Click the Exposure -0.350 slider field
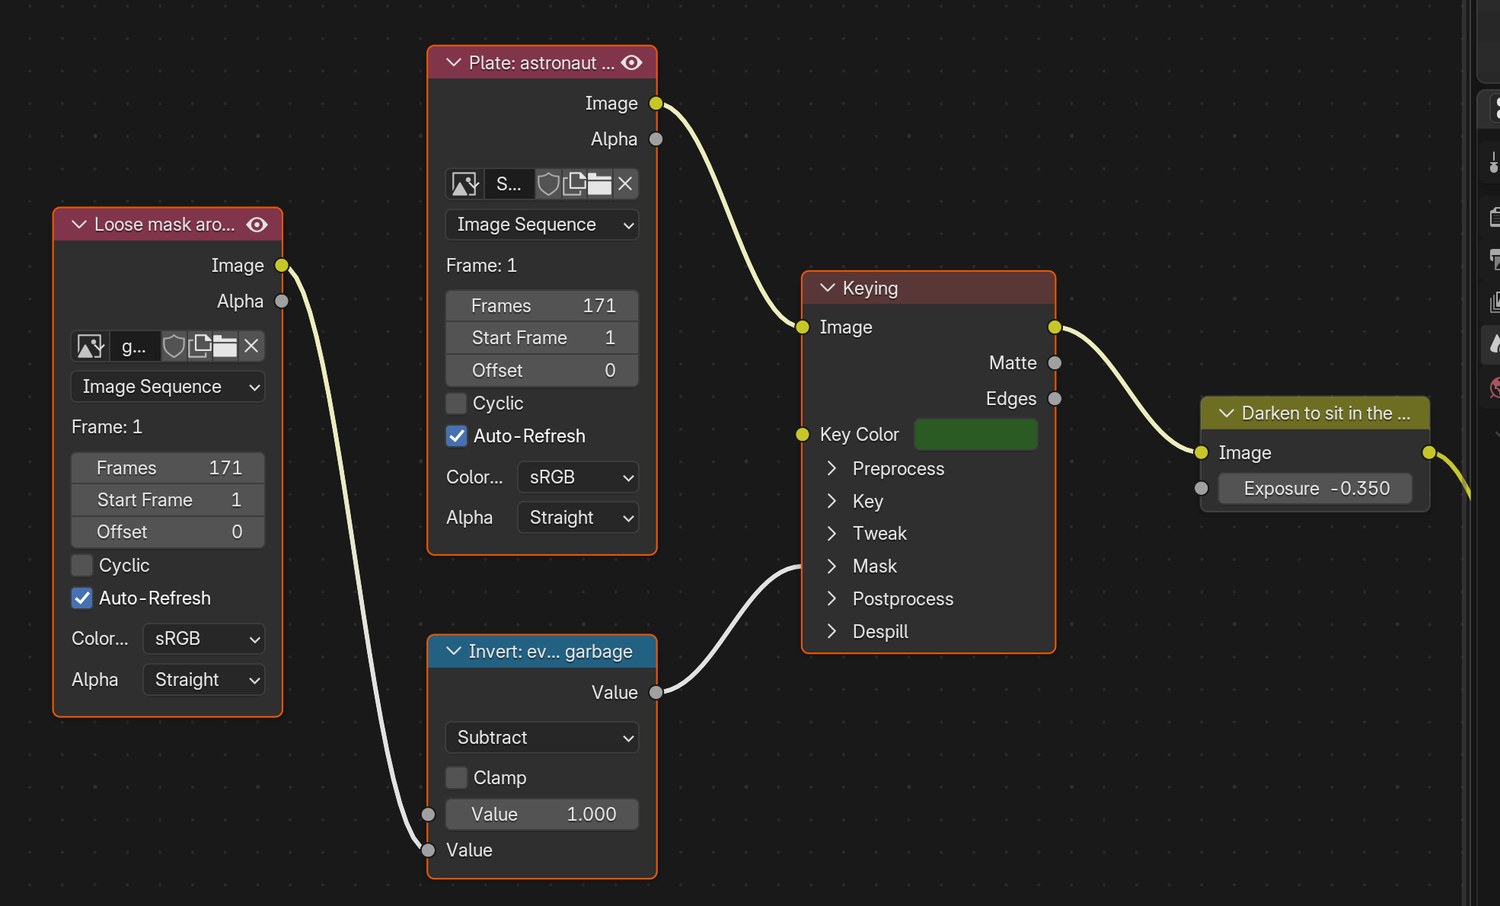 pyautogui.click(x=1315, y=489)
